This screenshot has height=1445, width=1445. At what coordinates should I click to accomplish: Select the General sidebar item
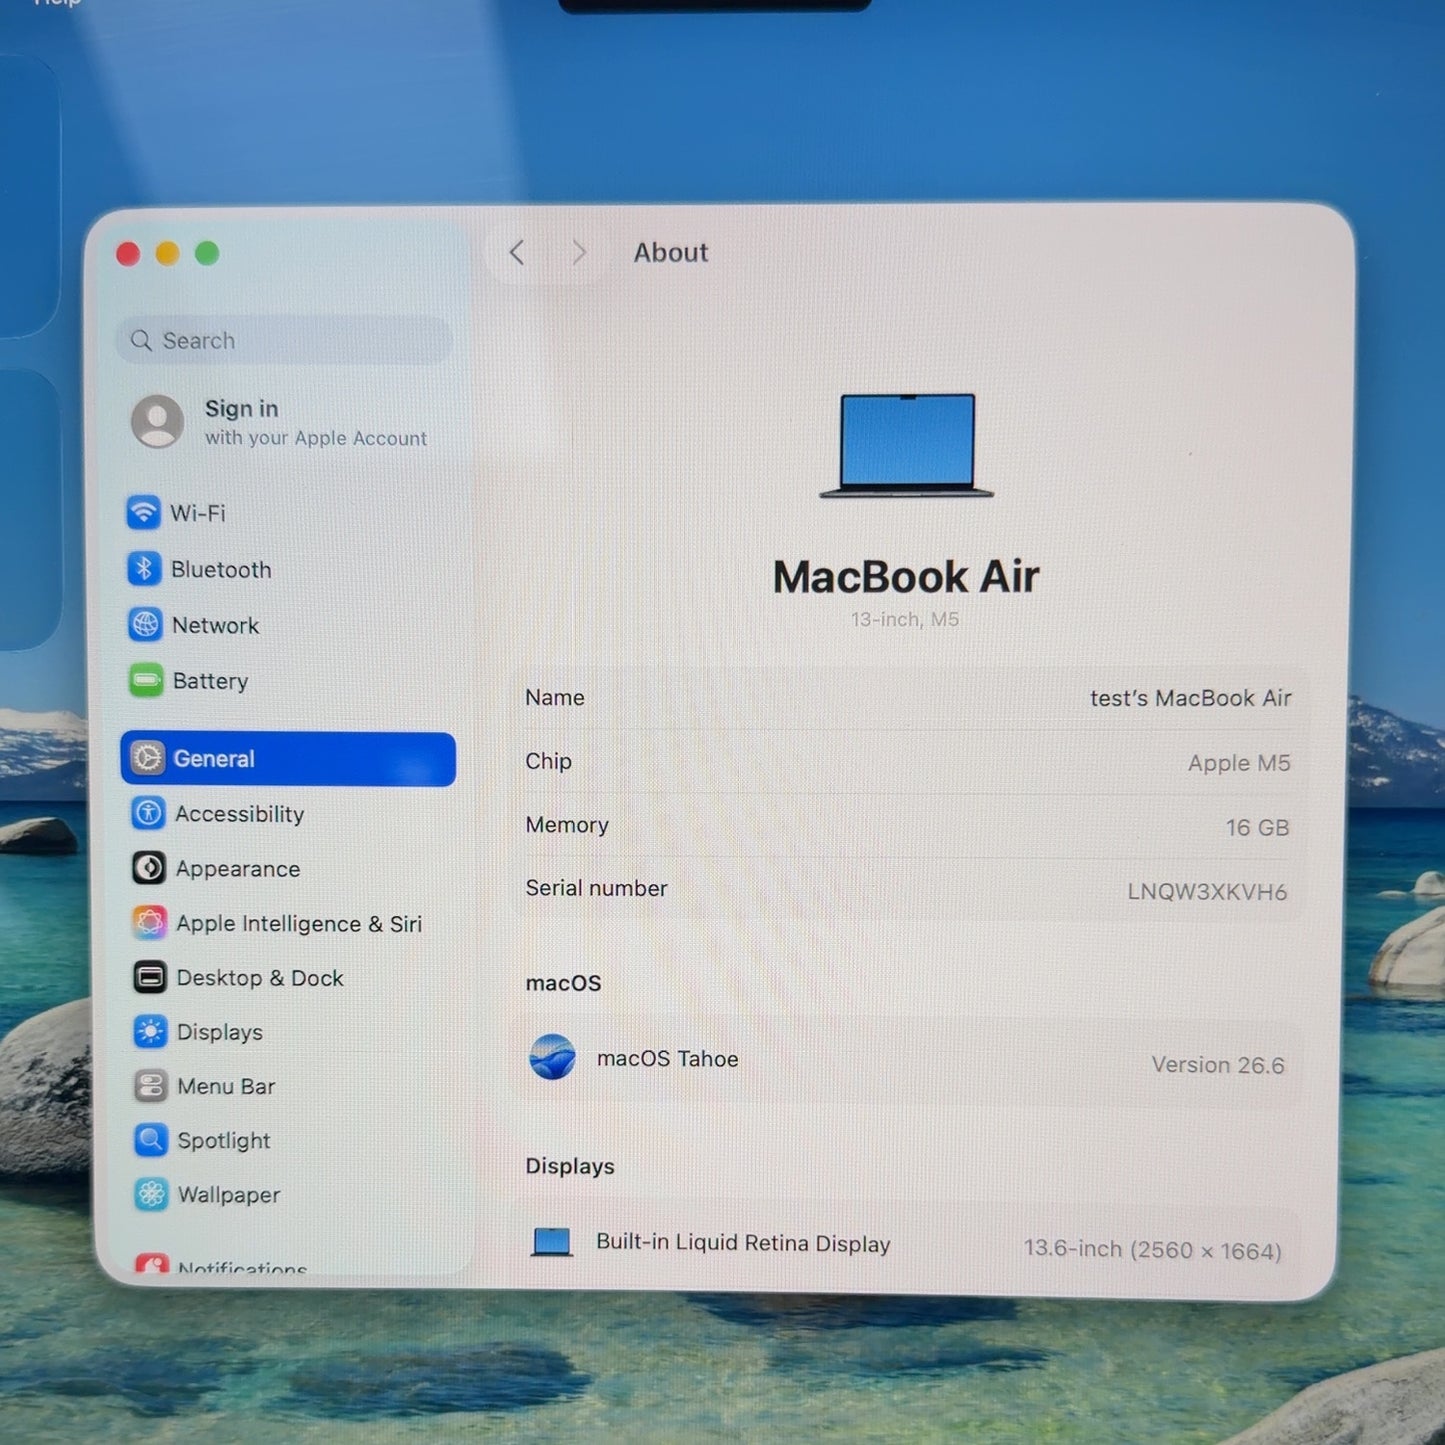pos(288,759)
